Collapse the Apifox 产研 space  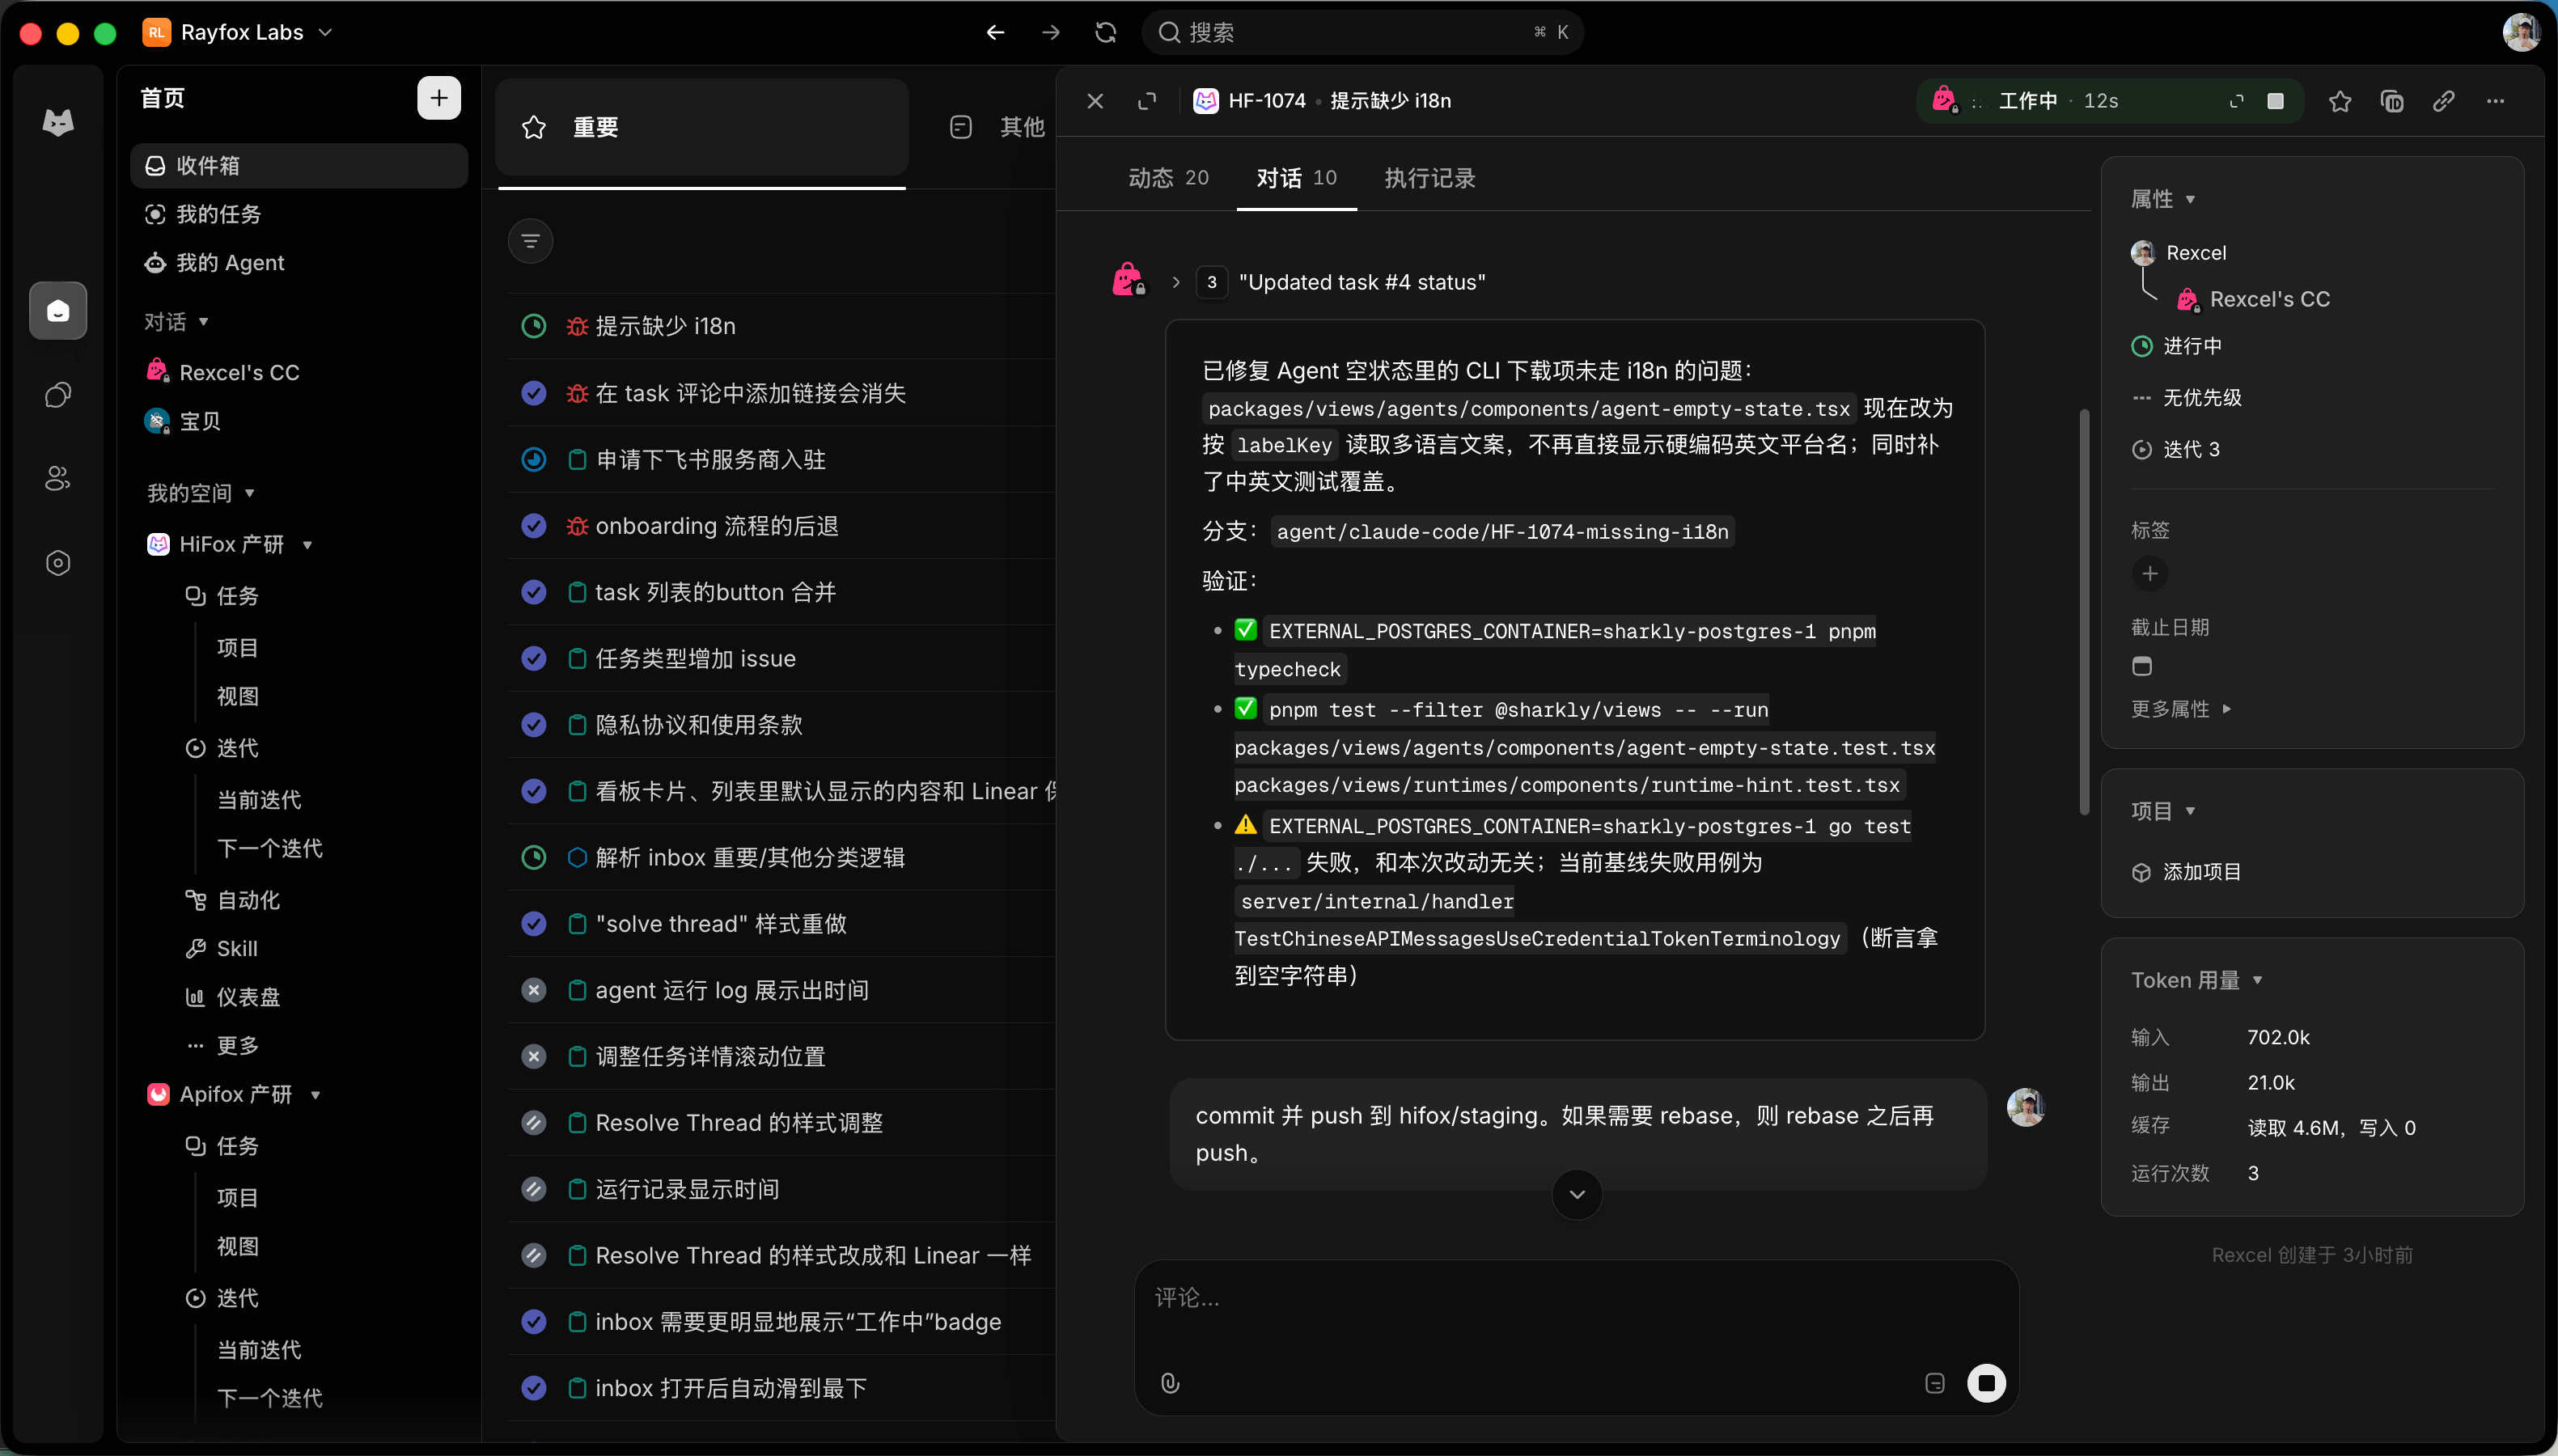[315, 1095]
